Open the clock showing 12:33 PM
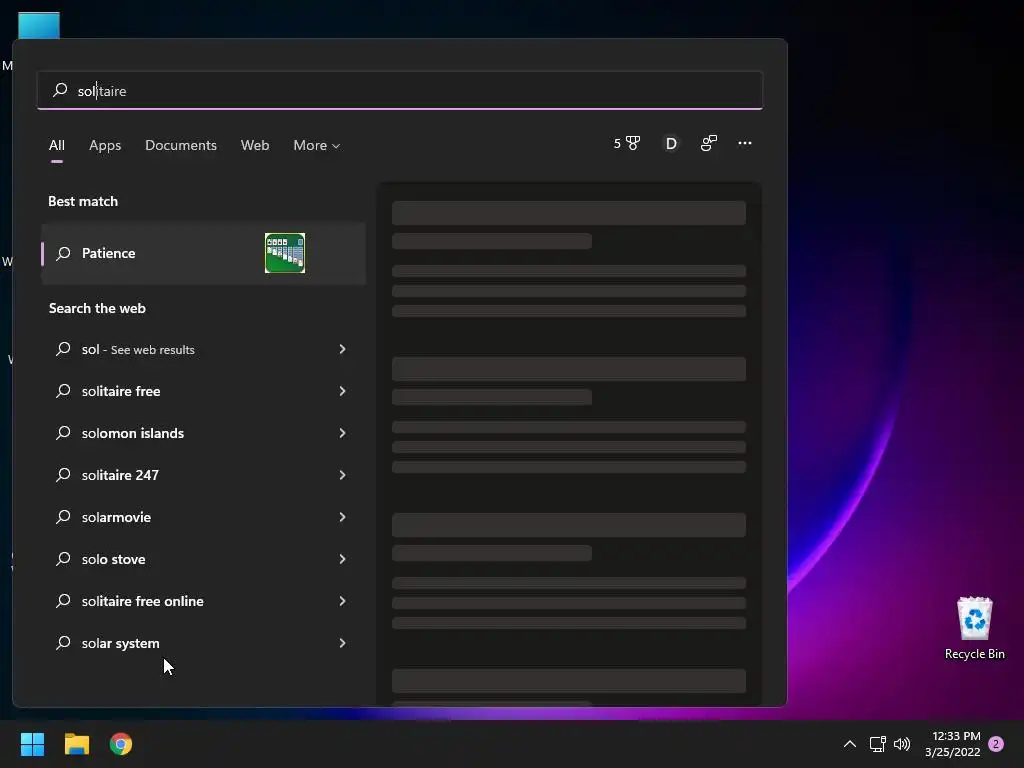 tap(953, 744)
